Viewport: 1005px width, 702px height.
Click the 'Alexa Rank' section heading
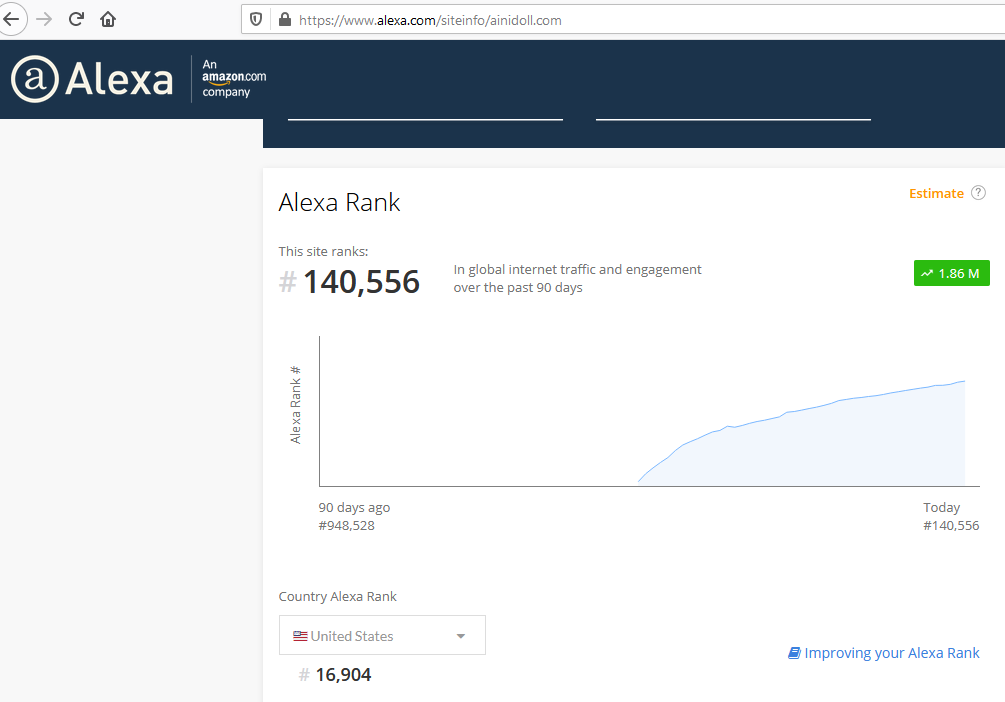(x=339, y=203)
